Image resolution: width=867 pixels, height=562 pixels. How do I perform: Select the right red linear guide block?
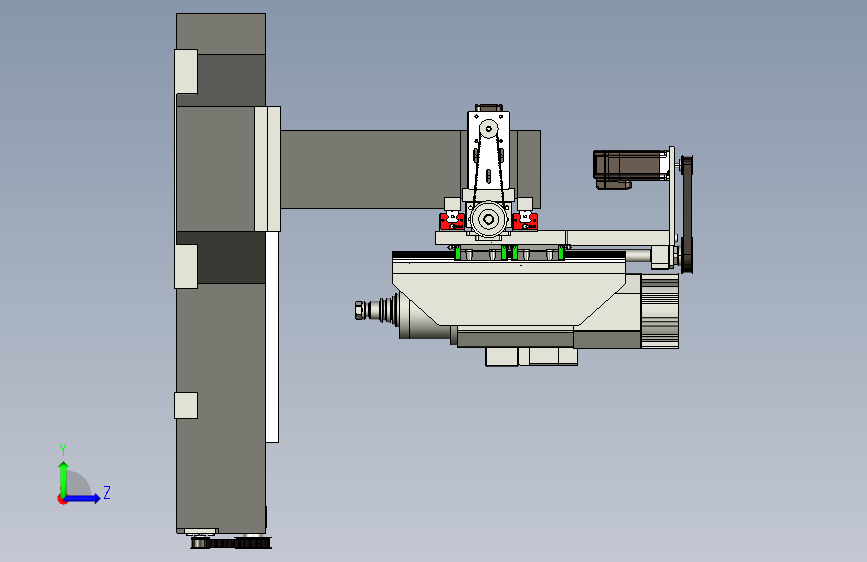pyautogui.click(x=525, y=221)
